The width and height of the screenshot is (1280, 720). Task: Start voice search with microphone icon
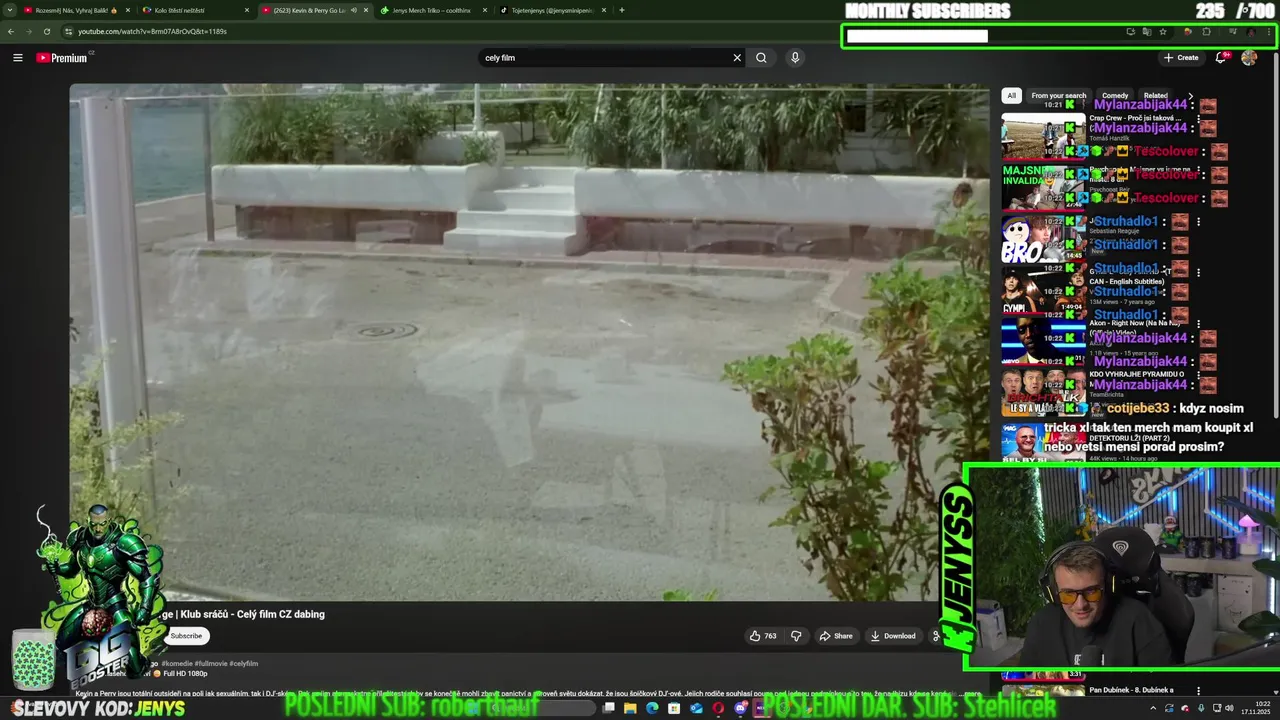click(x=795, y=58)
